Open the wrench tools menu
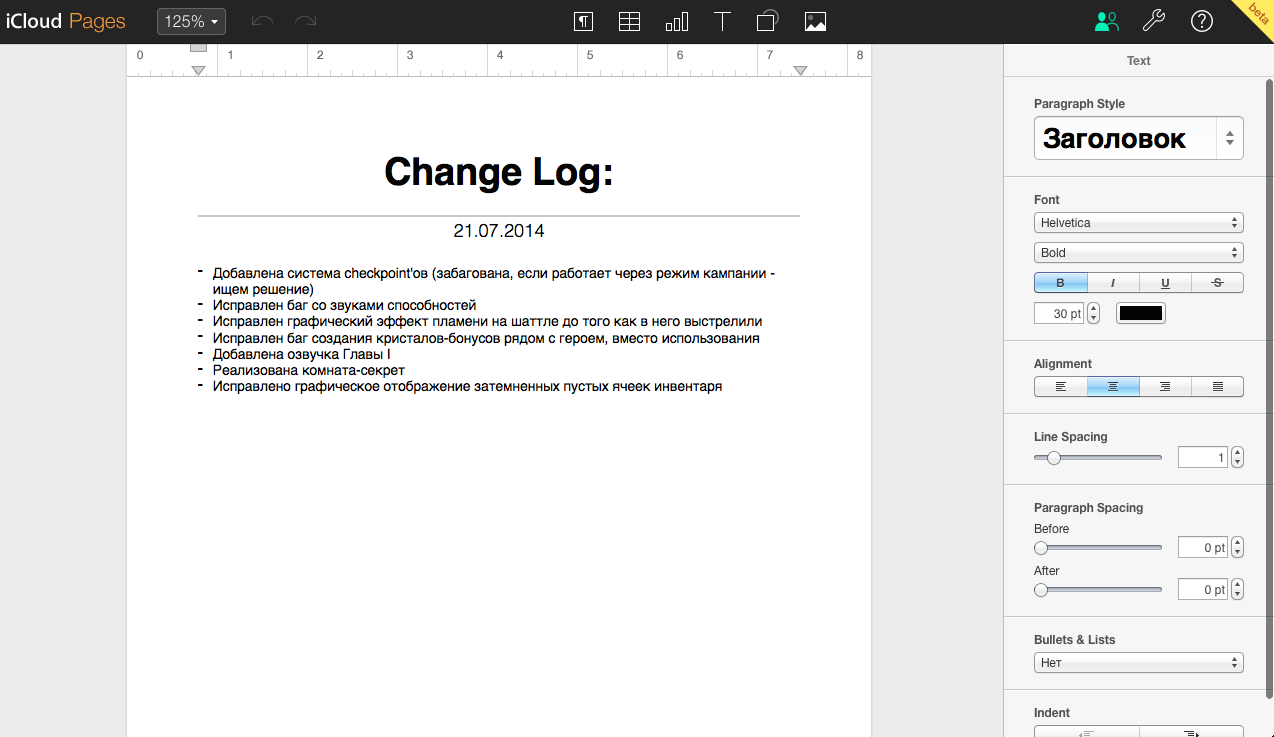This screenshot has width=1274, height=737. (x=1154, y=21)
